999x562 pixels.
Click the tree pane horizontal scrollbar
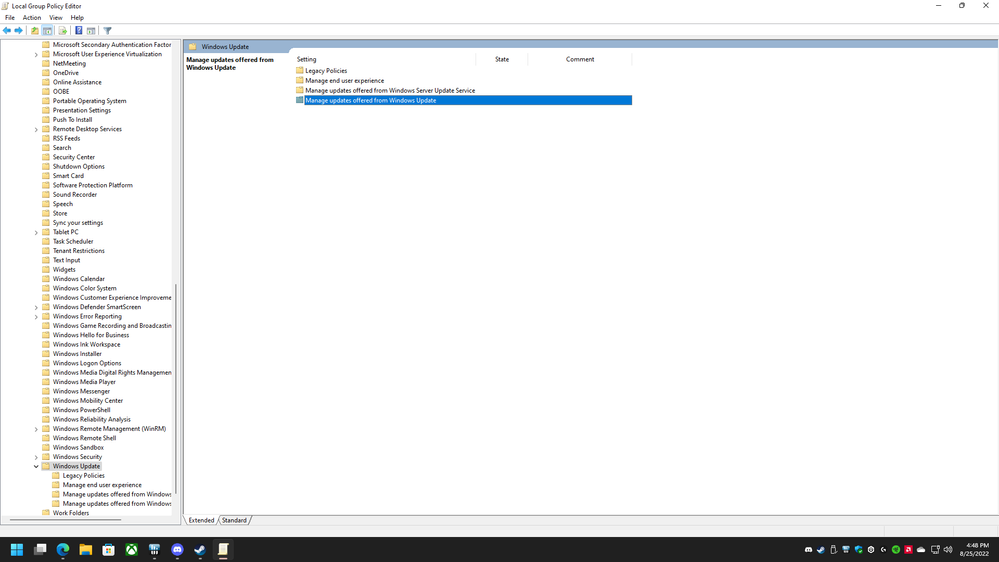point(66,520)
